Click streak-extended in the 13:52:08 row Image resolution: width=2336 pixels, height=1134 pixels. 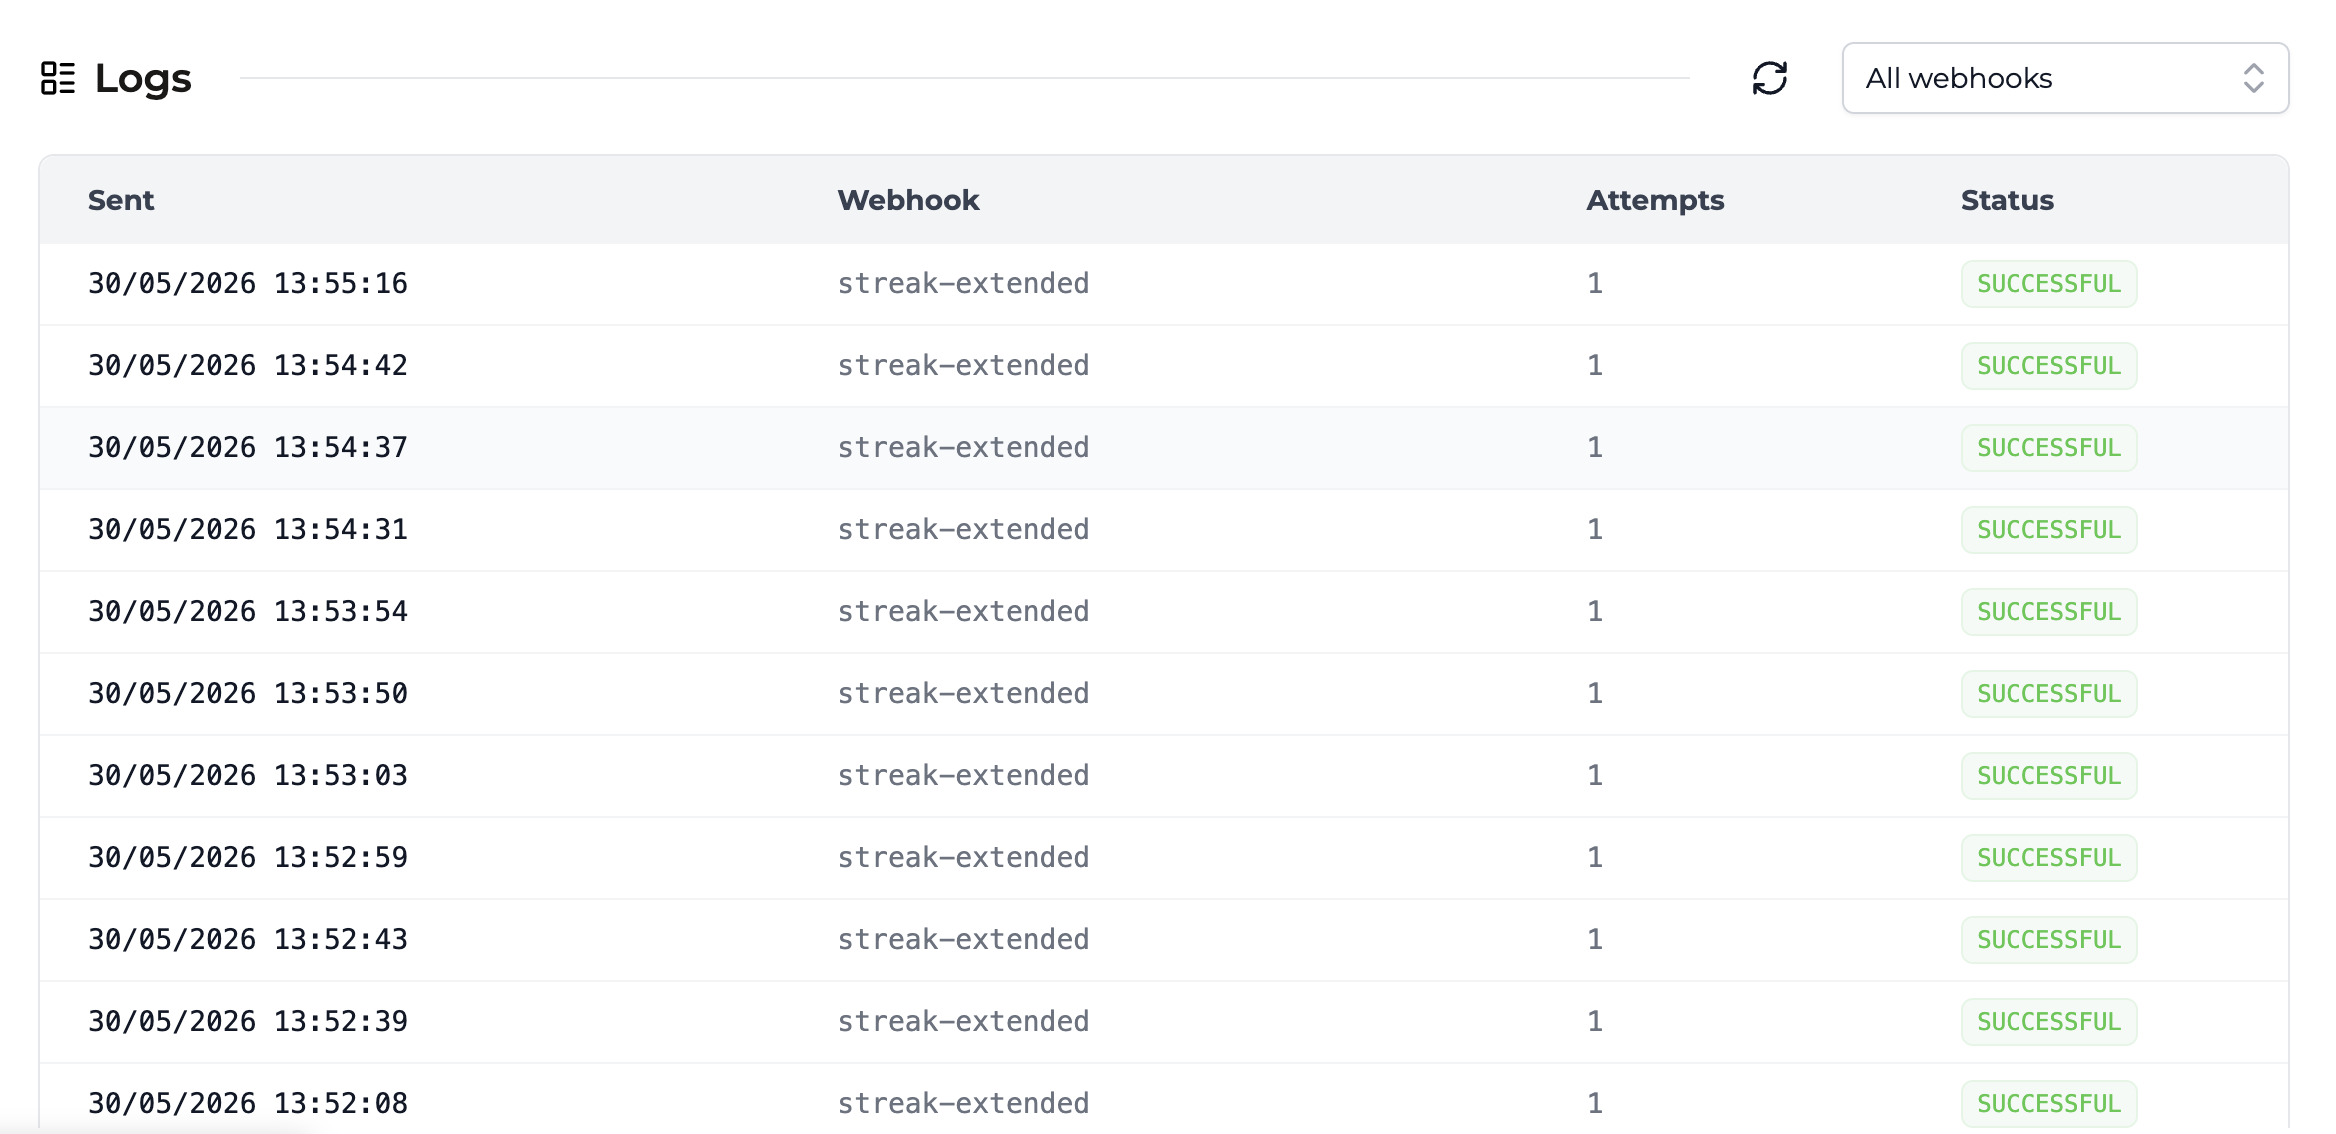(963, 1104)
